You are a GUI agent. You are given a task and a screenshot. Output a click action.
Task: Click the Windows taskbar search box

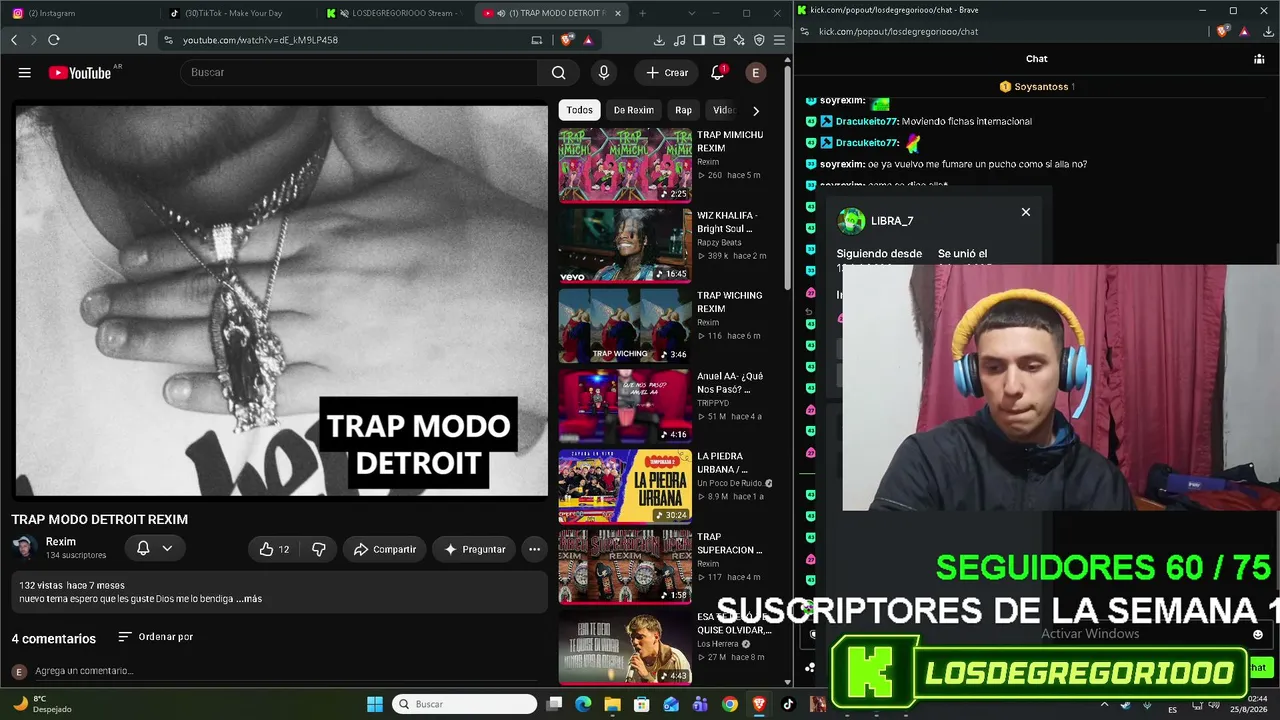[x=464, y=704]
